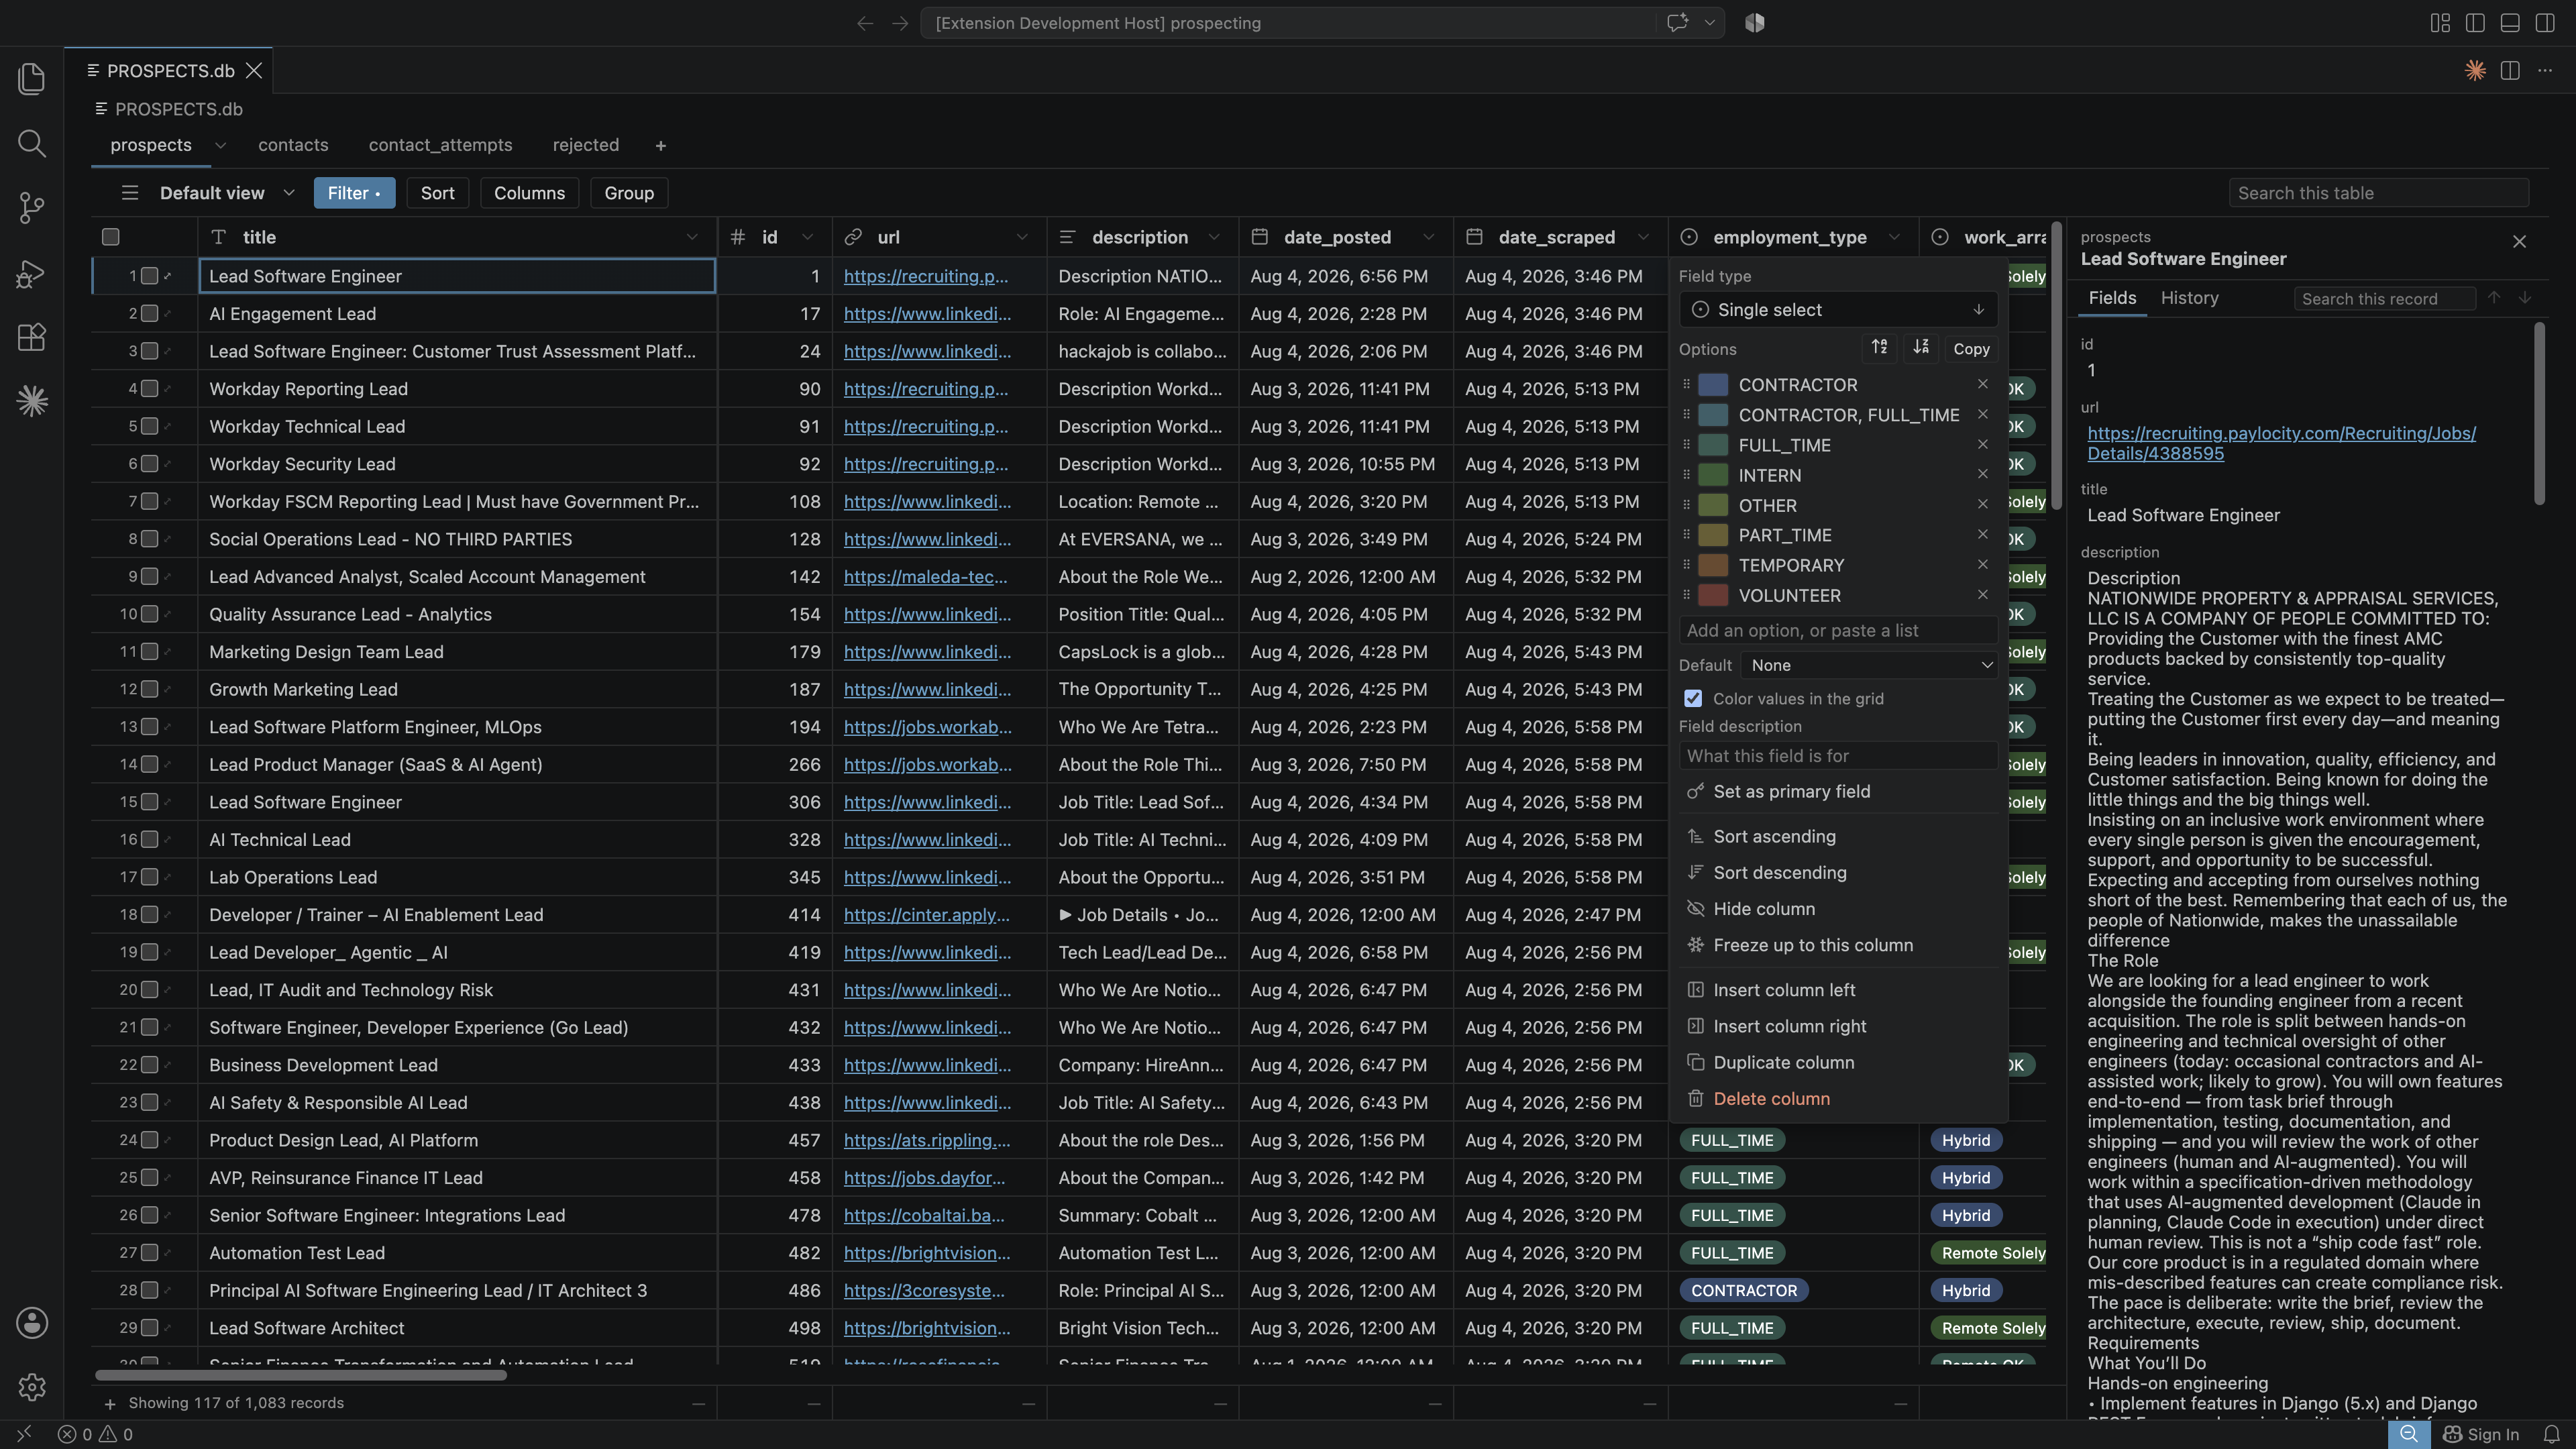
Task: Open the starburst extension icon in the activity bar
Action: (32, 401)
